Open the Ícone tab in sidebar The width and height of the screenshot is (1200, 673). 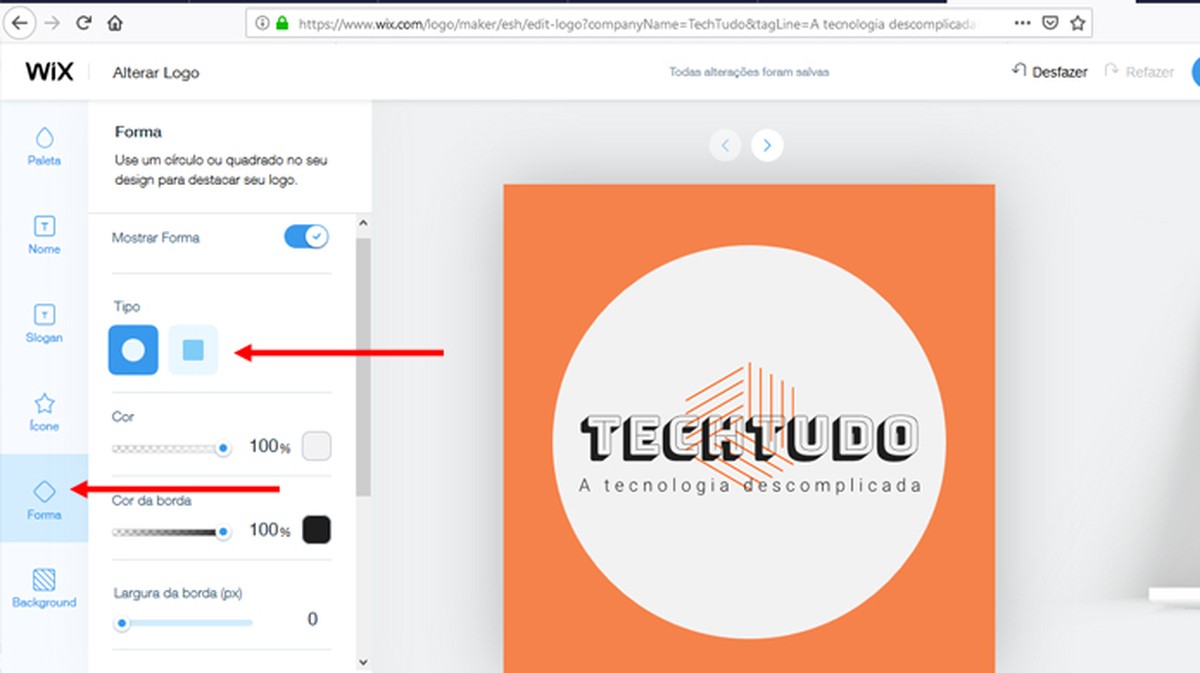coord(44,411)
